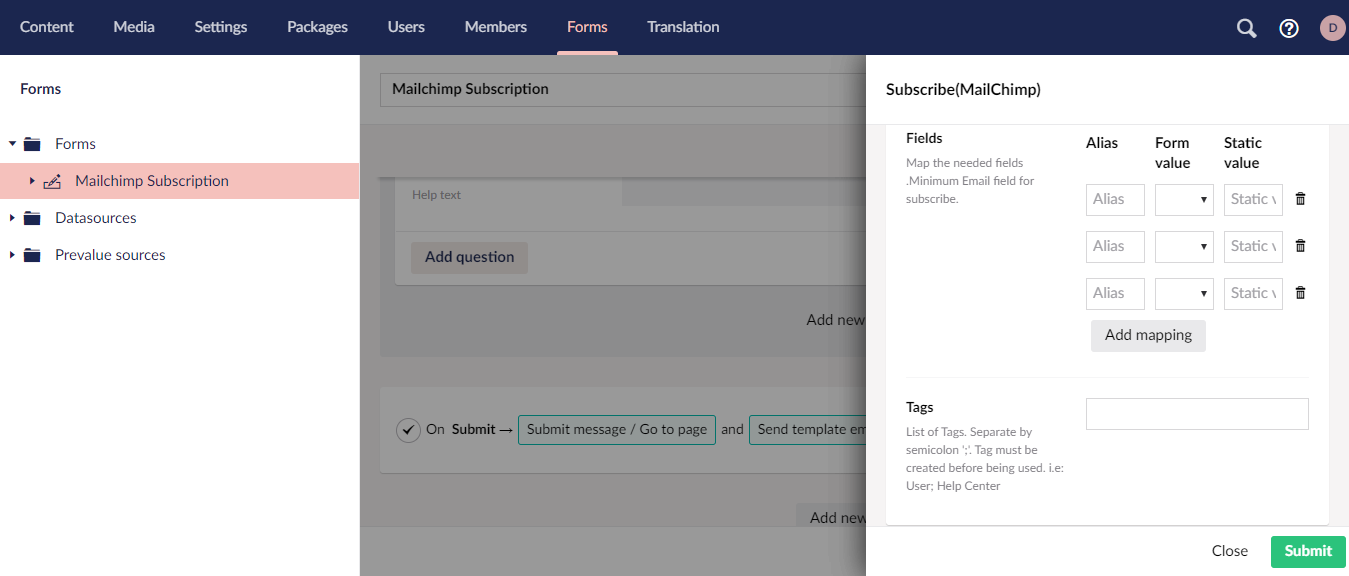Close the Subscribe(MailChimp) panel

coord(1230,551)
